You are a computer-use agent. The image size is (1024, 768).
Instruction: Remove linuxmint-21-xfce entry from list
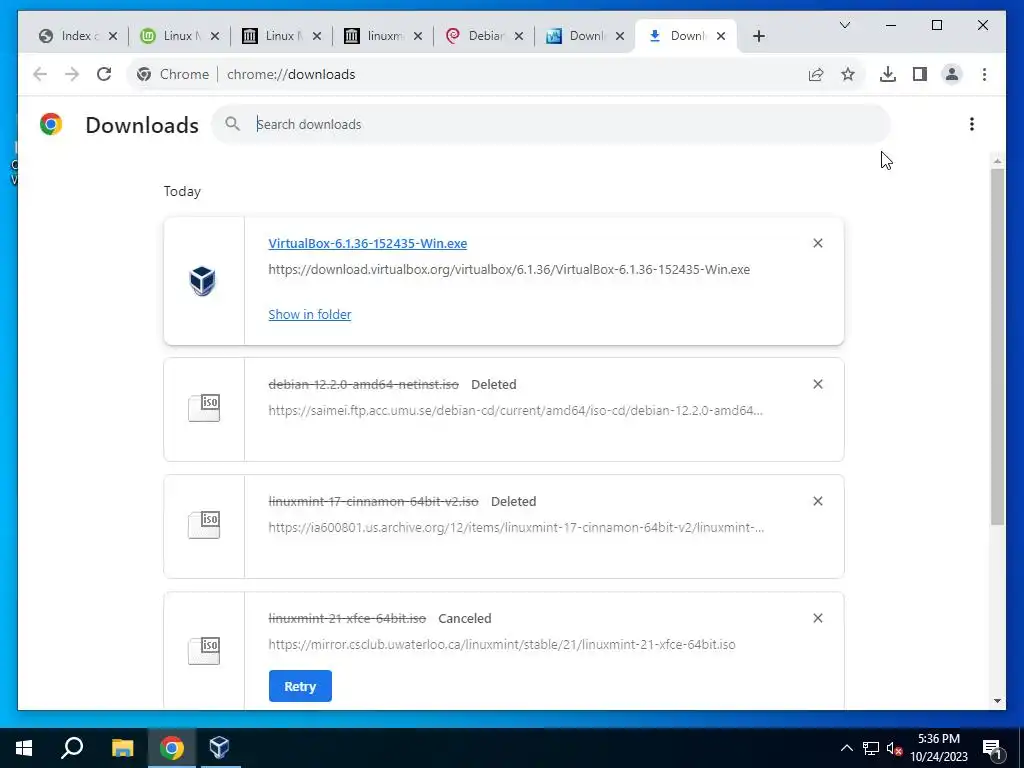pos(818,618)
